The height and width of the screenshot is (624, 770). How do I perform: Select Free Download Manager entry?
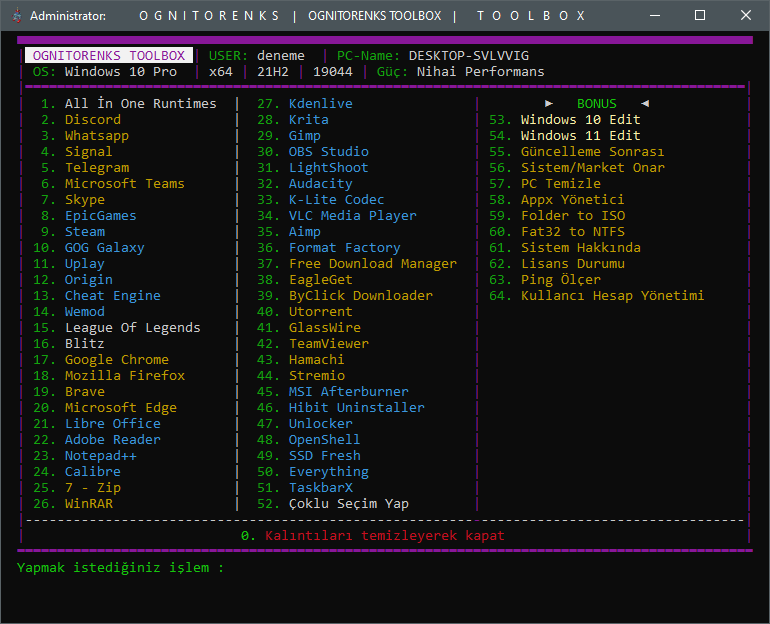tap(373, 264)
